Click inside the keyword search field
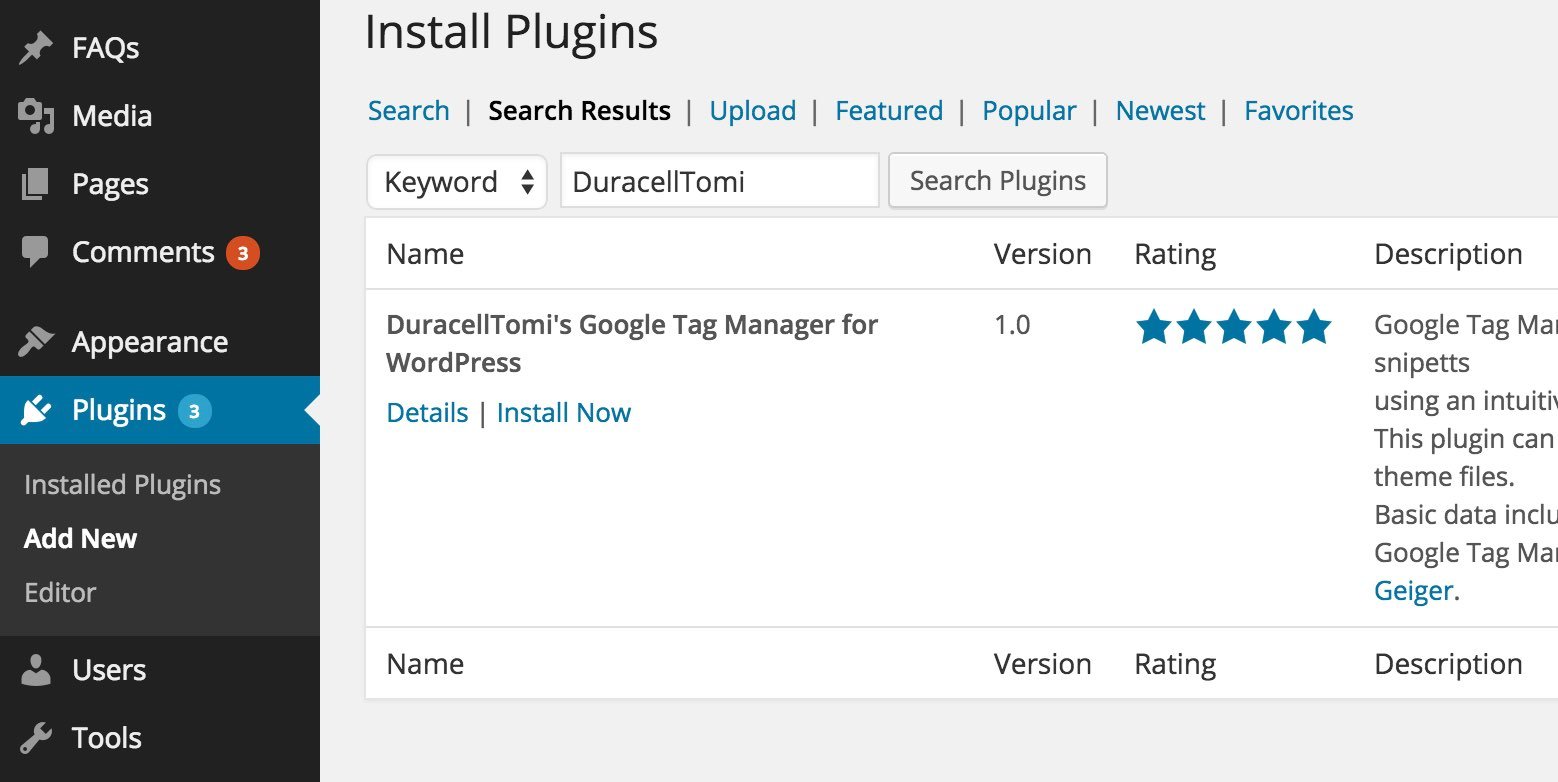 pyautogui.click(x=718, y=180)
